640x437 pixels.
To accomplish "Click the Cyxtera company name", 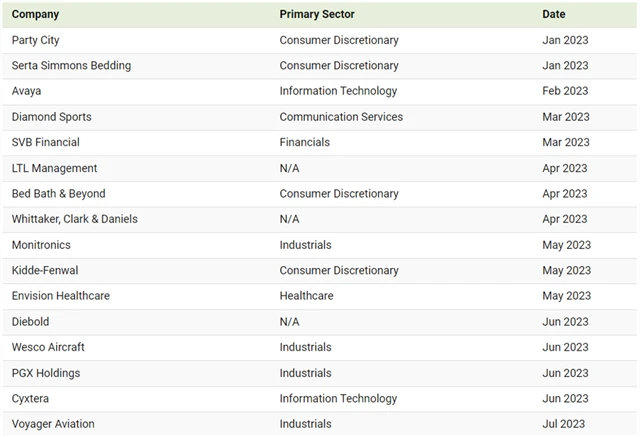I will click(x=31, y=398).
